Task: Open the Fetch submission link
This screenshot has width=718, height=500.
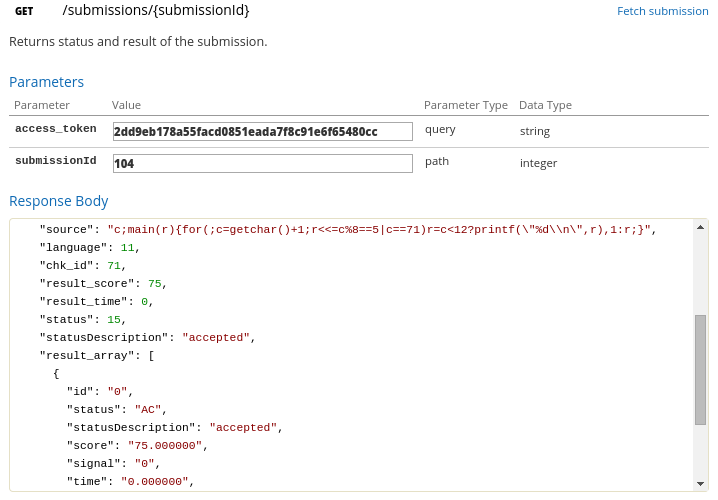Action: pyautogui.click(x=662, y=11)
